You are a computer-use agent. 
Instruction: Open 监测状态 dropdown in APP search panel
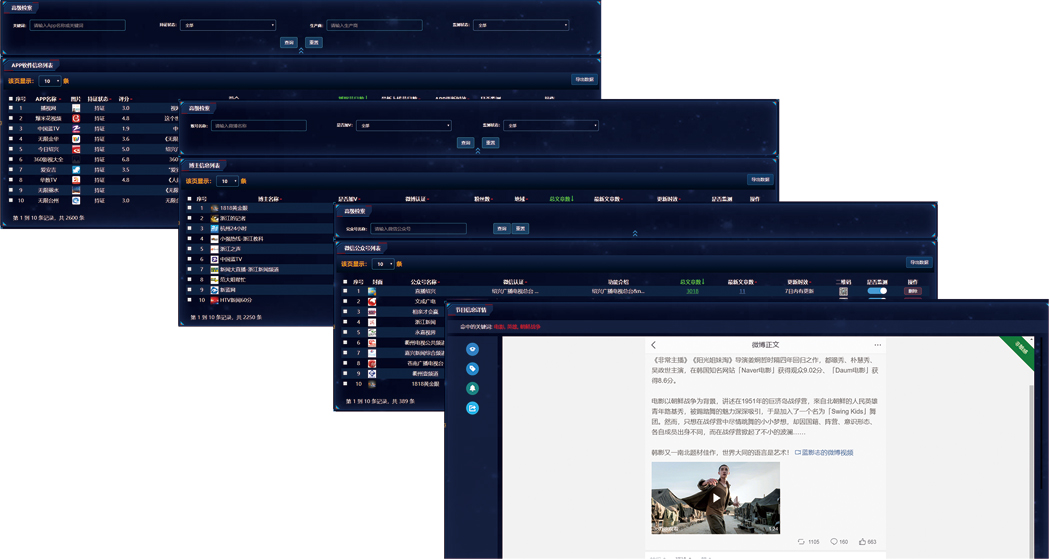click(x=520, y=25)
